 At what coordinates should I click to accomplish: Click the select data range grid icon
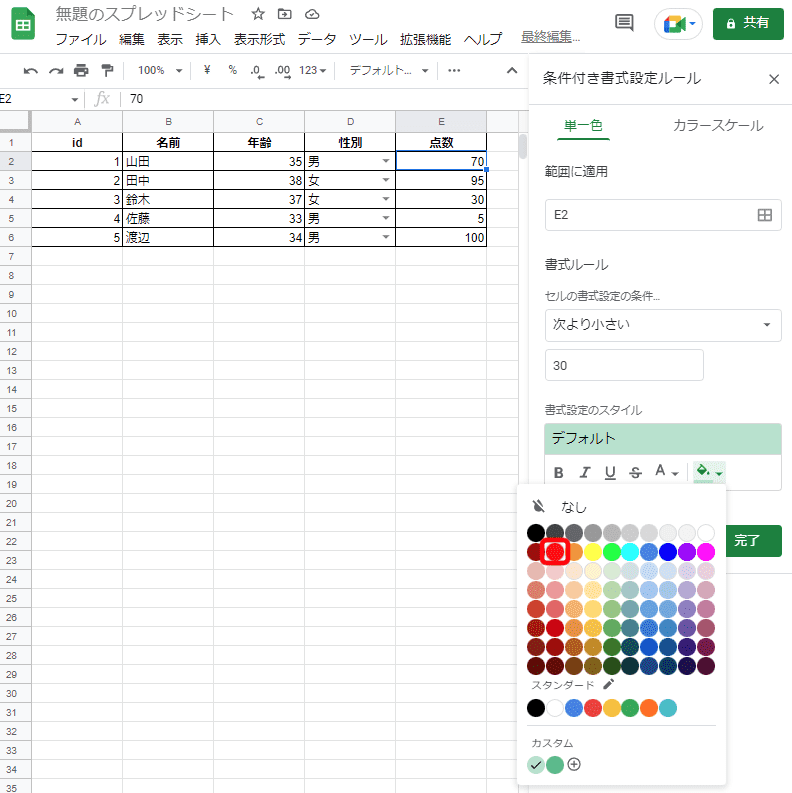pos(764,215)
